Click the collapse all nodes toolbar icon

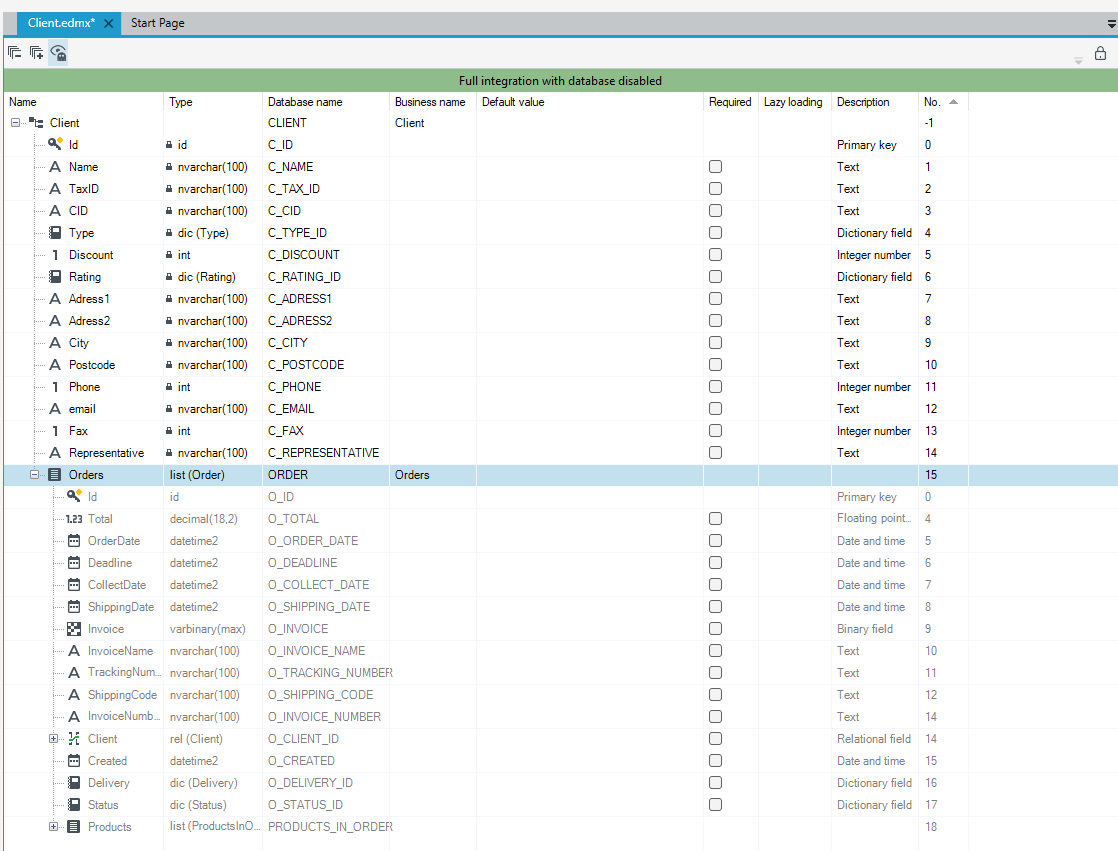click(14, 52)
